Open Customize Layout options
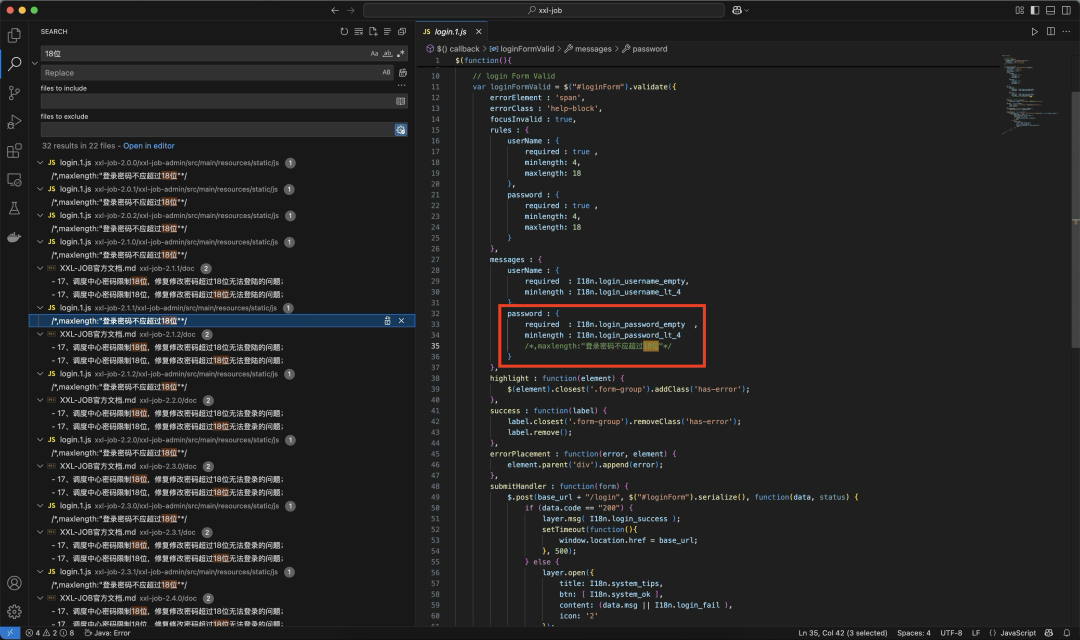The width and height of the screenshot is (1080, 640). click(x=1019, y=10)
